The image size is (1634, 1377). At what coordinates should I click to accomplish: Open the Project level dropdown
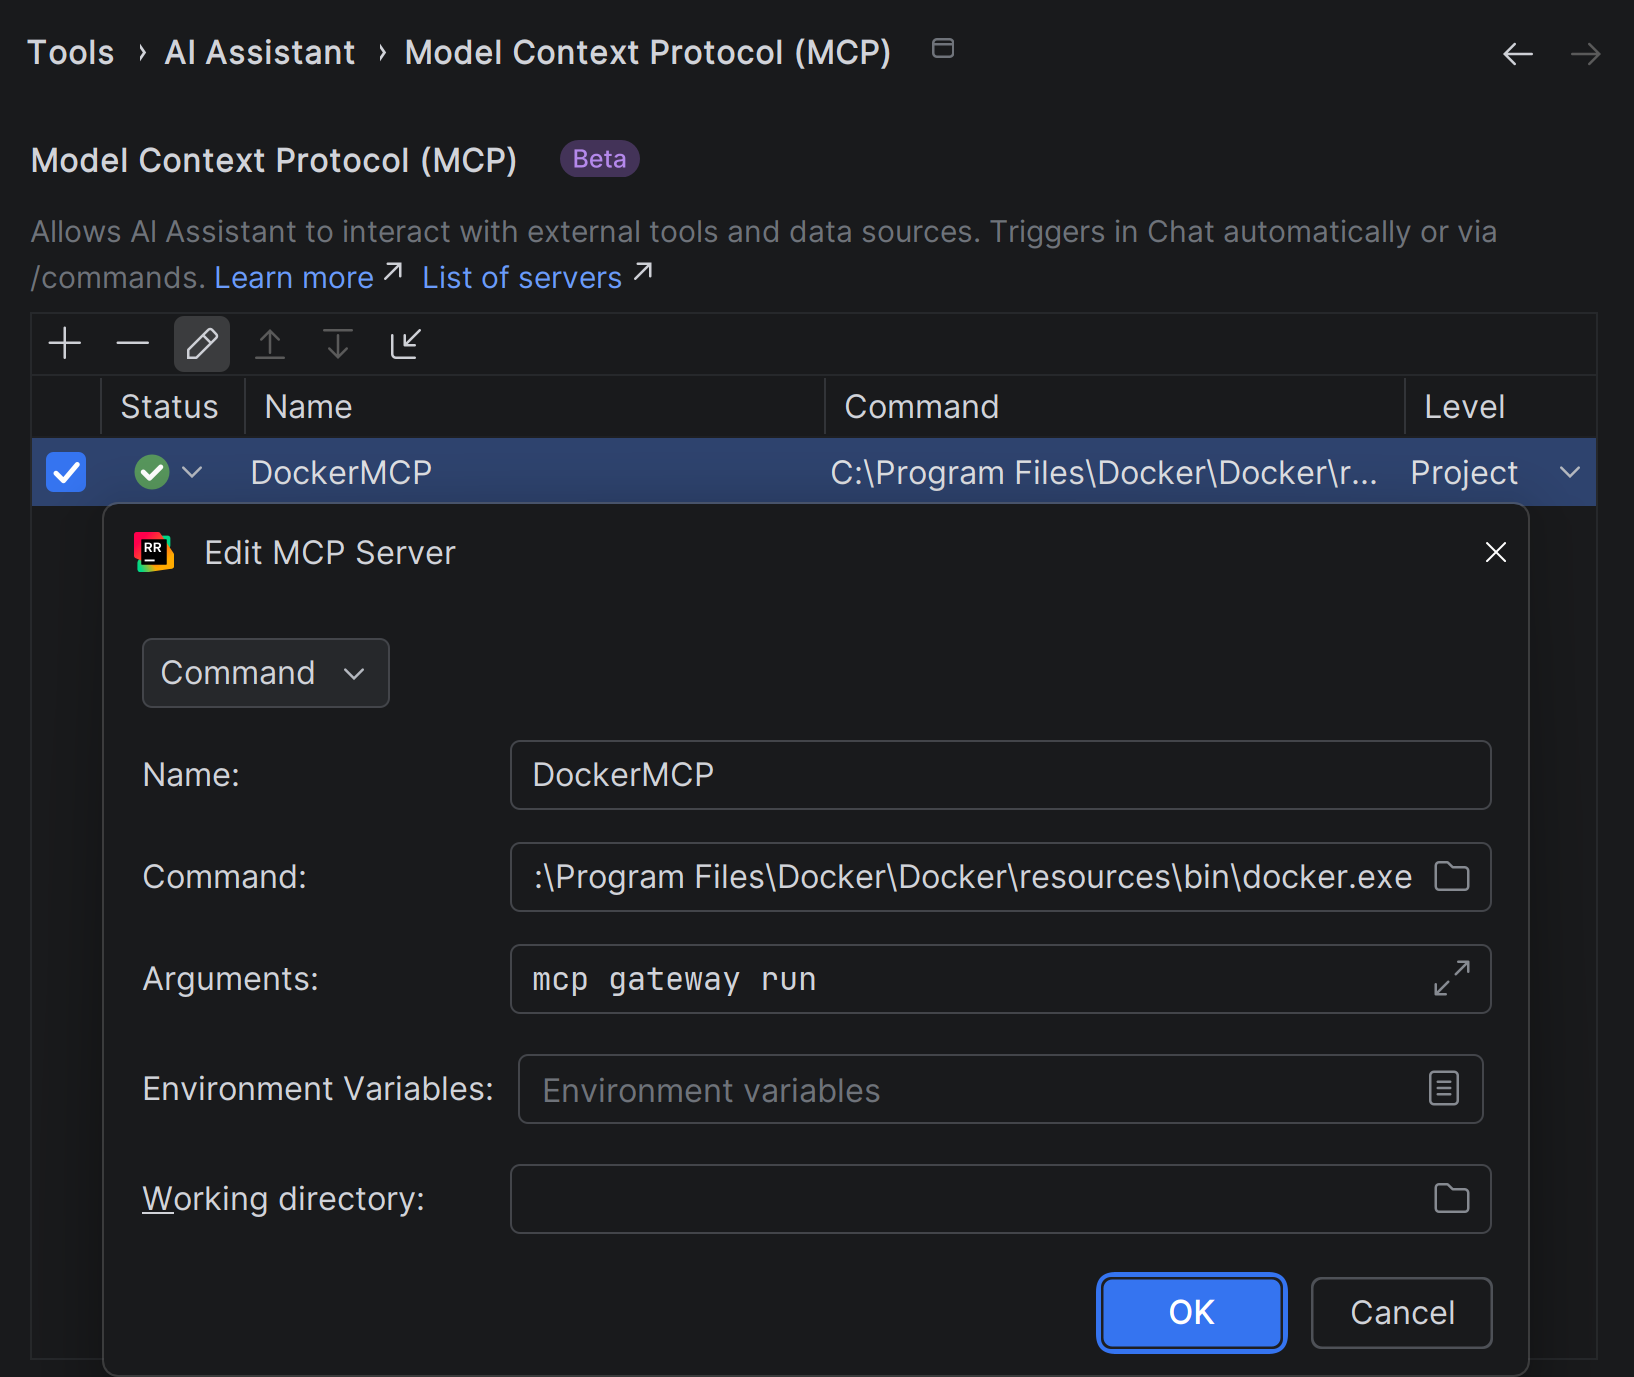pos(1570,472)
